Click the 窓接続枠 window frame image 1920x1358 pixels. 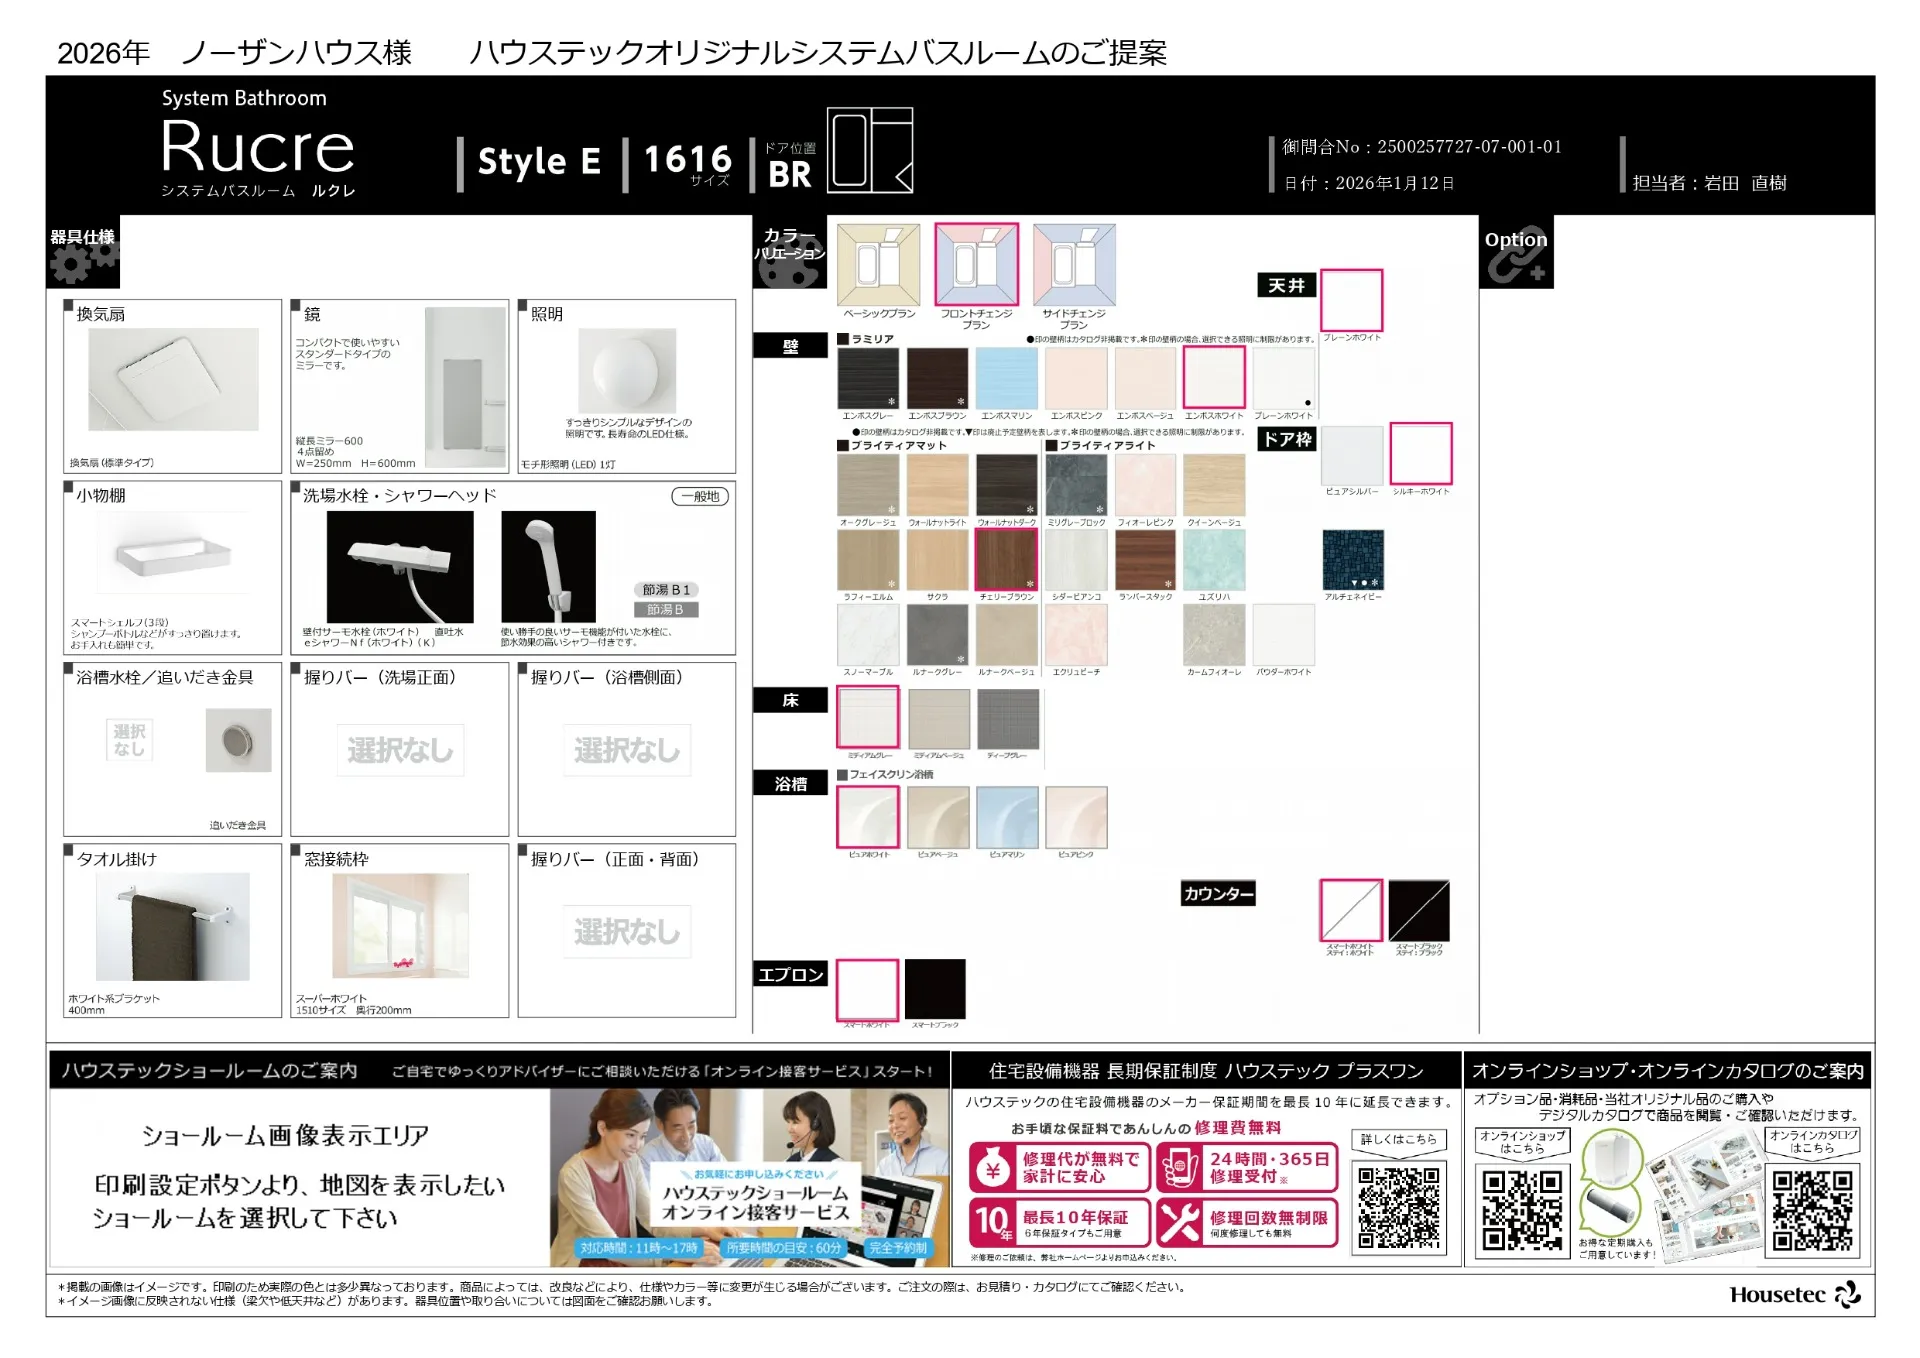400,926
